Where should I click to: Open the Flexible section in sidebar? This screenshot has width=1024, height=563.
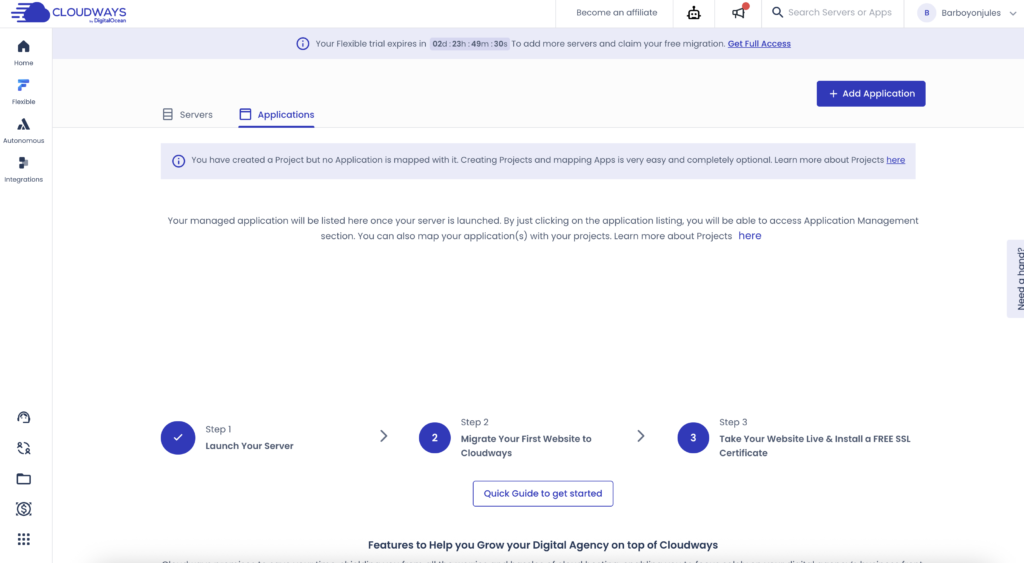pyautogui.click(x=23, y=91)
